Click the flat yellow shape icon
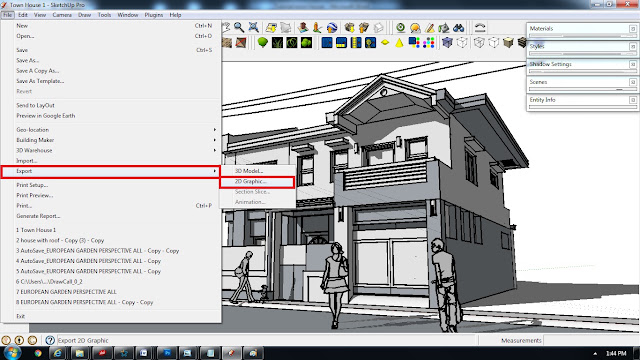Viewport: 640px width, 360px height. pyautogui.click(x=385, y=42)
